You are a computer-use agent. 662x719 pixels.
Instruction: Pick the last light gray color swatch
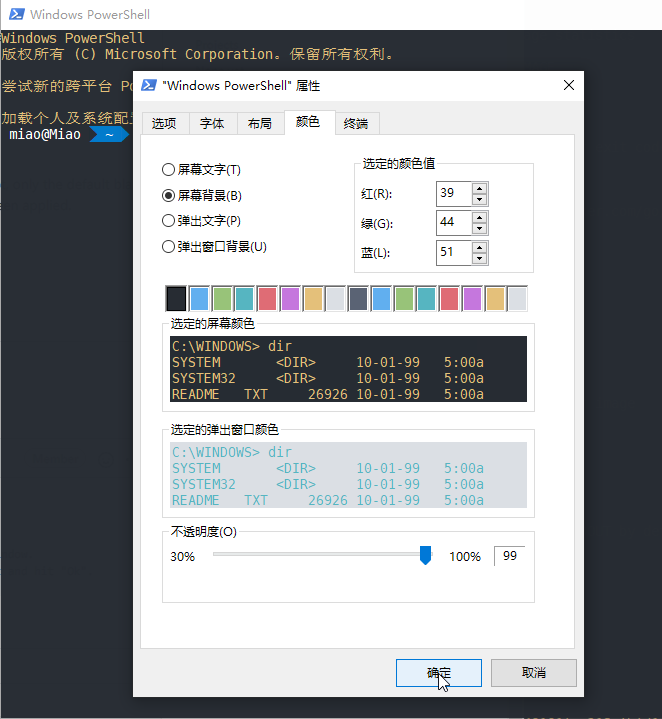518,299
